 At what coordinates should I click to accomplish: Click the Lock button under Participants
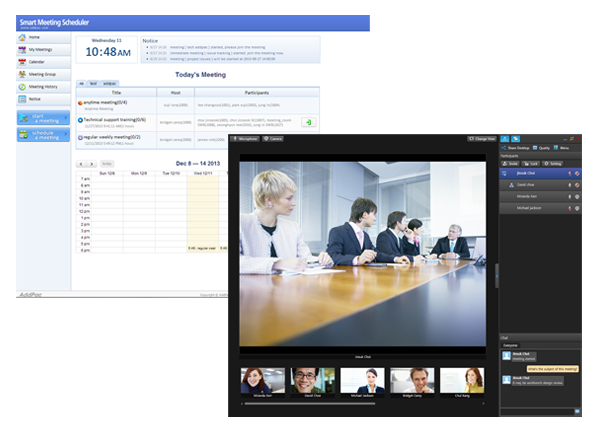tap(531, 164)
